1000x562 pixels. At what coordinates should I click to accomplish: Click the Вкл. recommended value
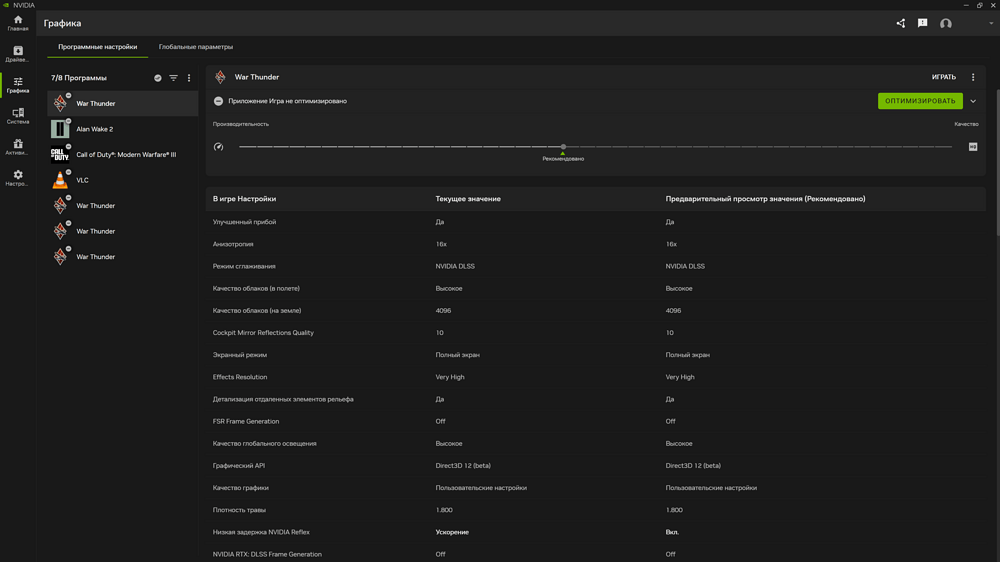pos(672,532)
